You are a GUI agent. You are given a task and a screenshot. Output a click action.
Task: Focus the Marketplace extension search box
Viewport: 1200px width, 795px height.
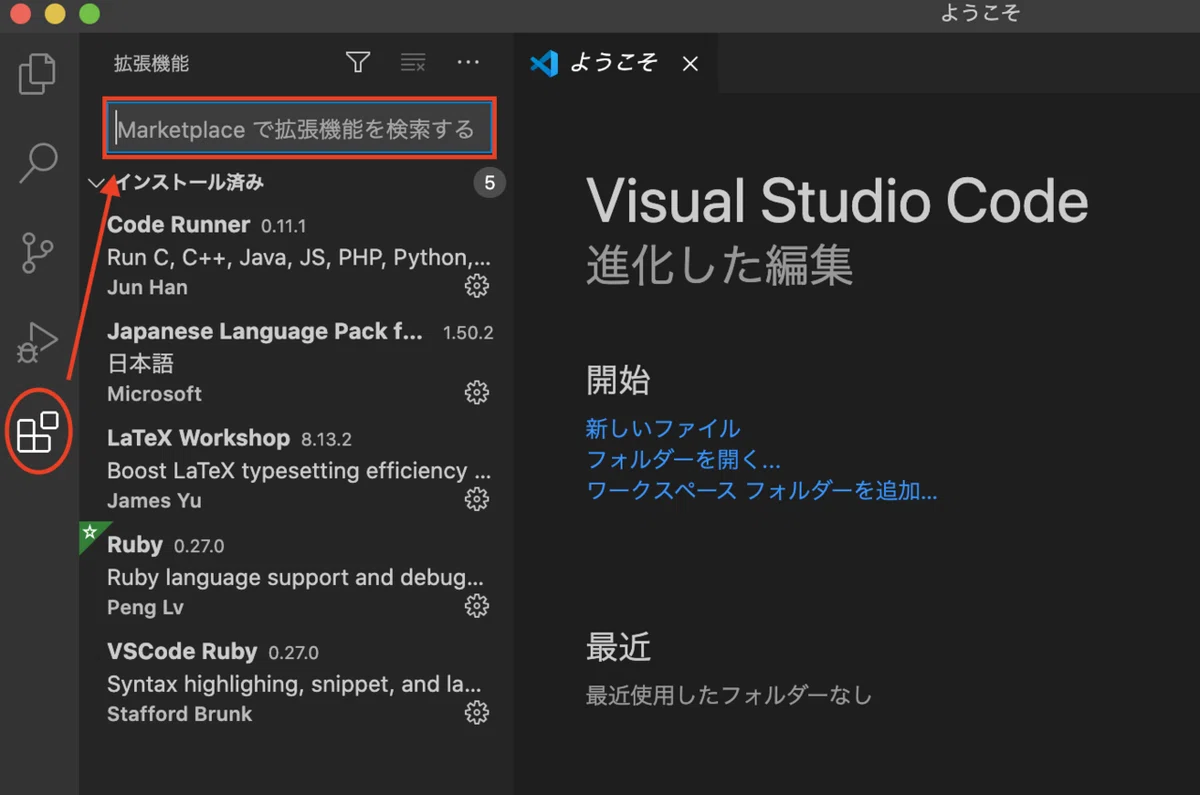click(x=299, y=128)
